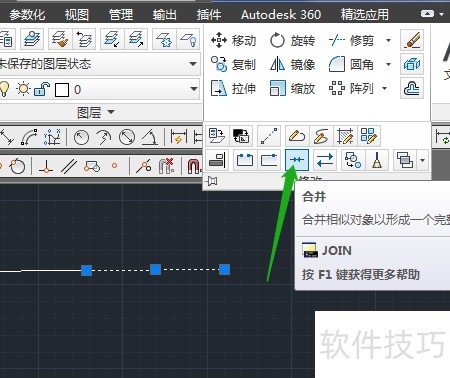
Task: Click the Previous Layer icon
Action: [x=84, y=39]
